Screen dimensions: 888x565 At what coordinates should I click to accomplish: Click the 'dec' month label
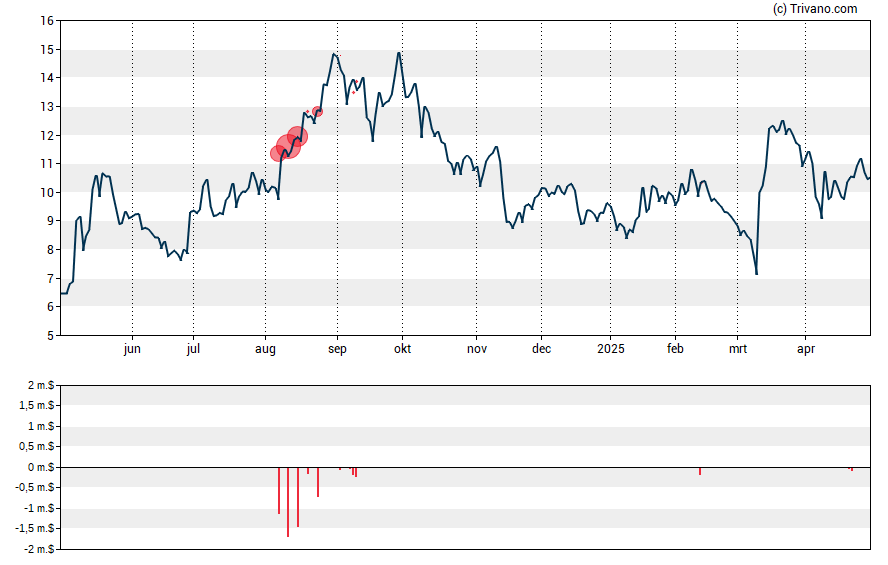click(x=541, y=349)
